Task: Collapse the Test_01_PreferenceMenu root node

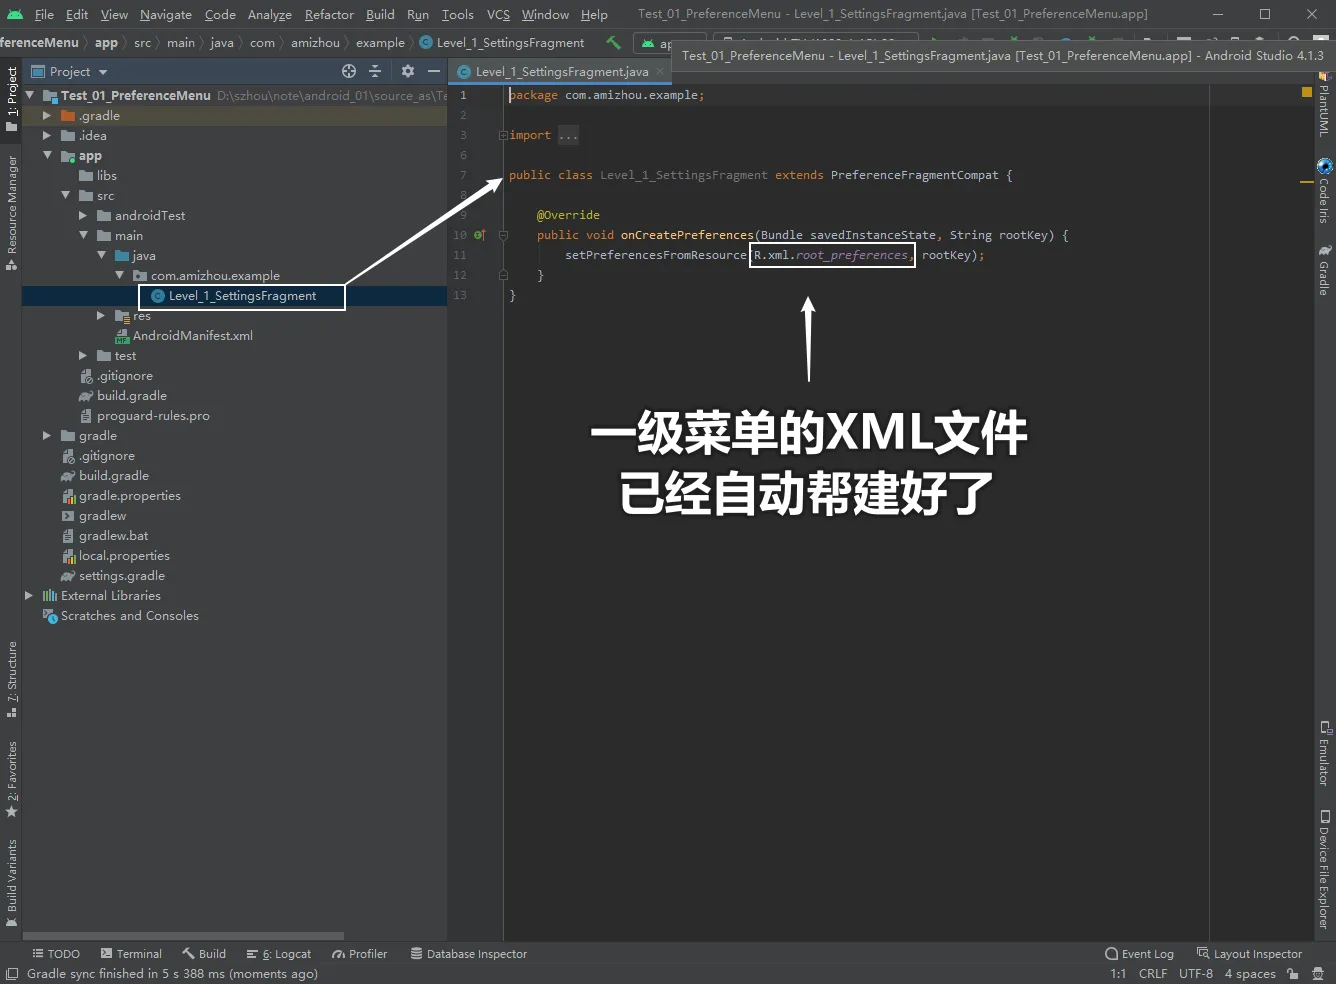Action: [30, 95]
